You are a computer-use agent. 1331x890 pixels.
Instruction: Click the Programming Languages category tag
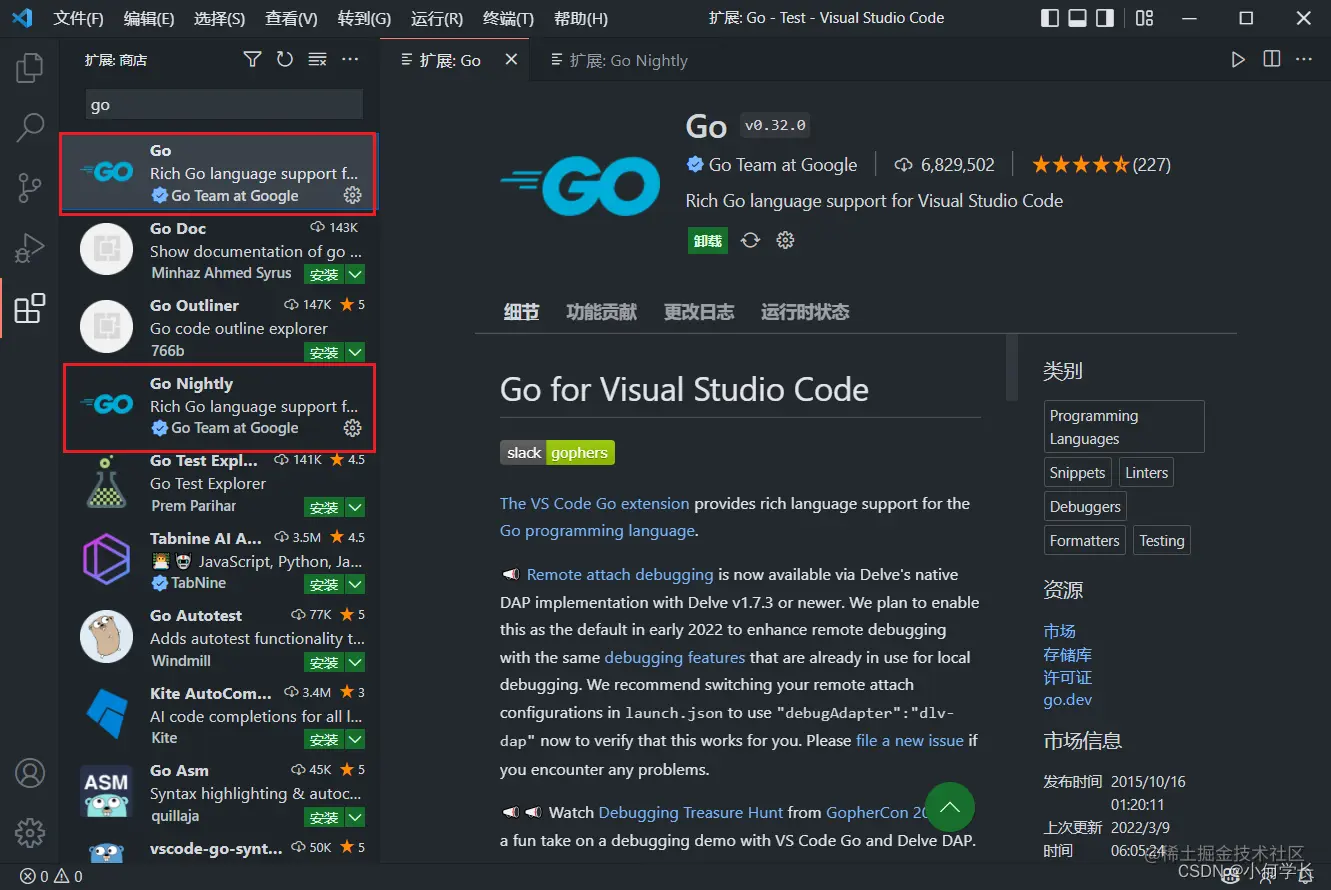[x=1124, y=427]
